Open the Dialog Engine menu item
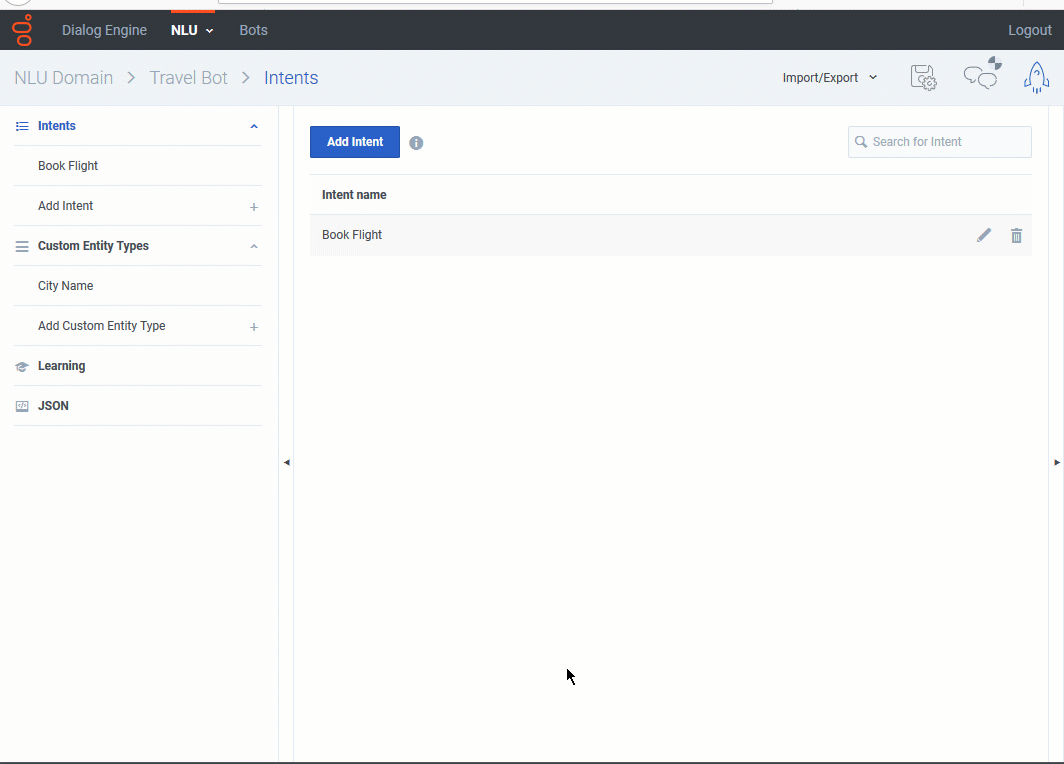 [104, 30]
